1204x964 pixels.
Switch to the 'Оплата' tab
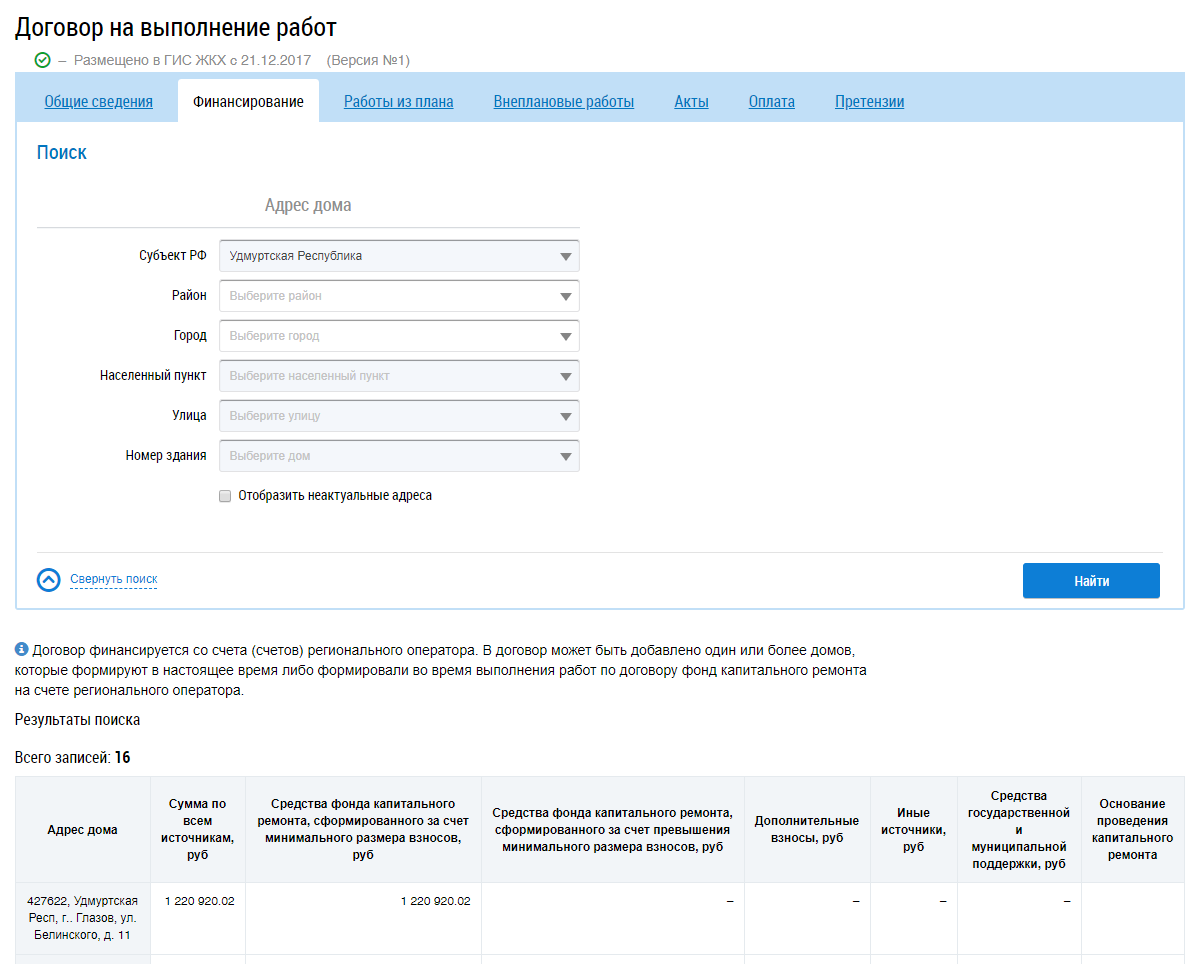tap(771, 101)
